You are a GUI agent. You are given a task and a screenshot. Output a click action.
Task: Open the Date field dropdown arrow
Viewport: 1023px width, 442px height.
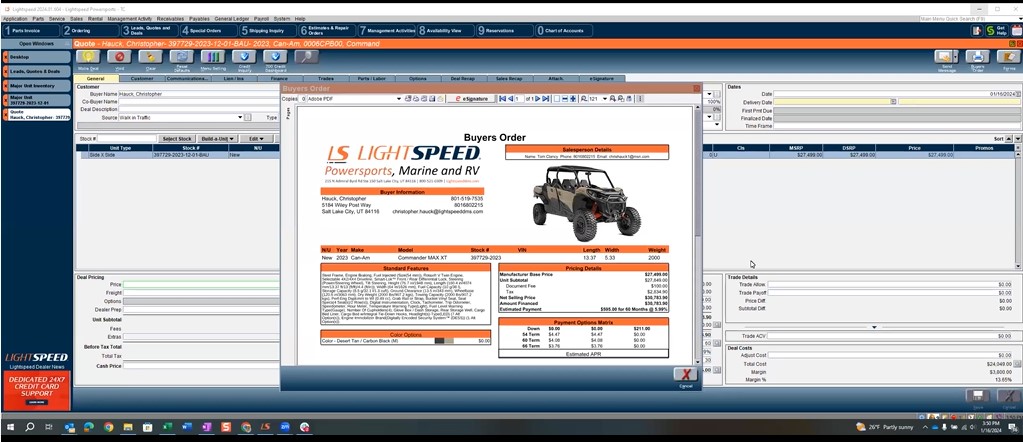point(1018,94)
